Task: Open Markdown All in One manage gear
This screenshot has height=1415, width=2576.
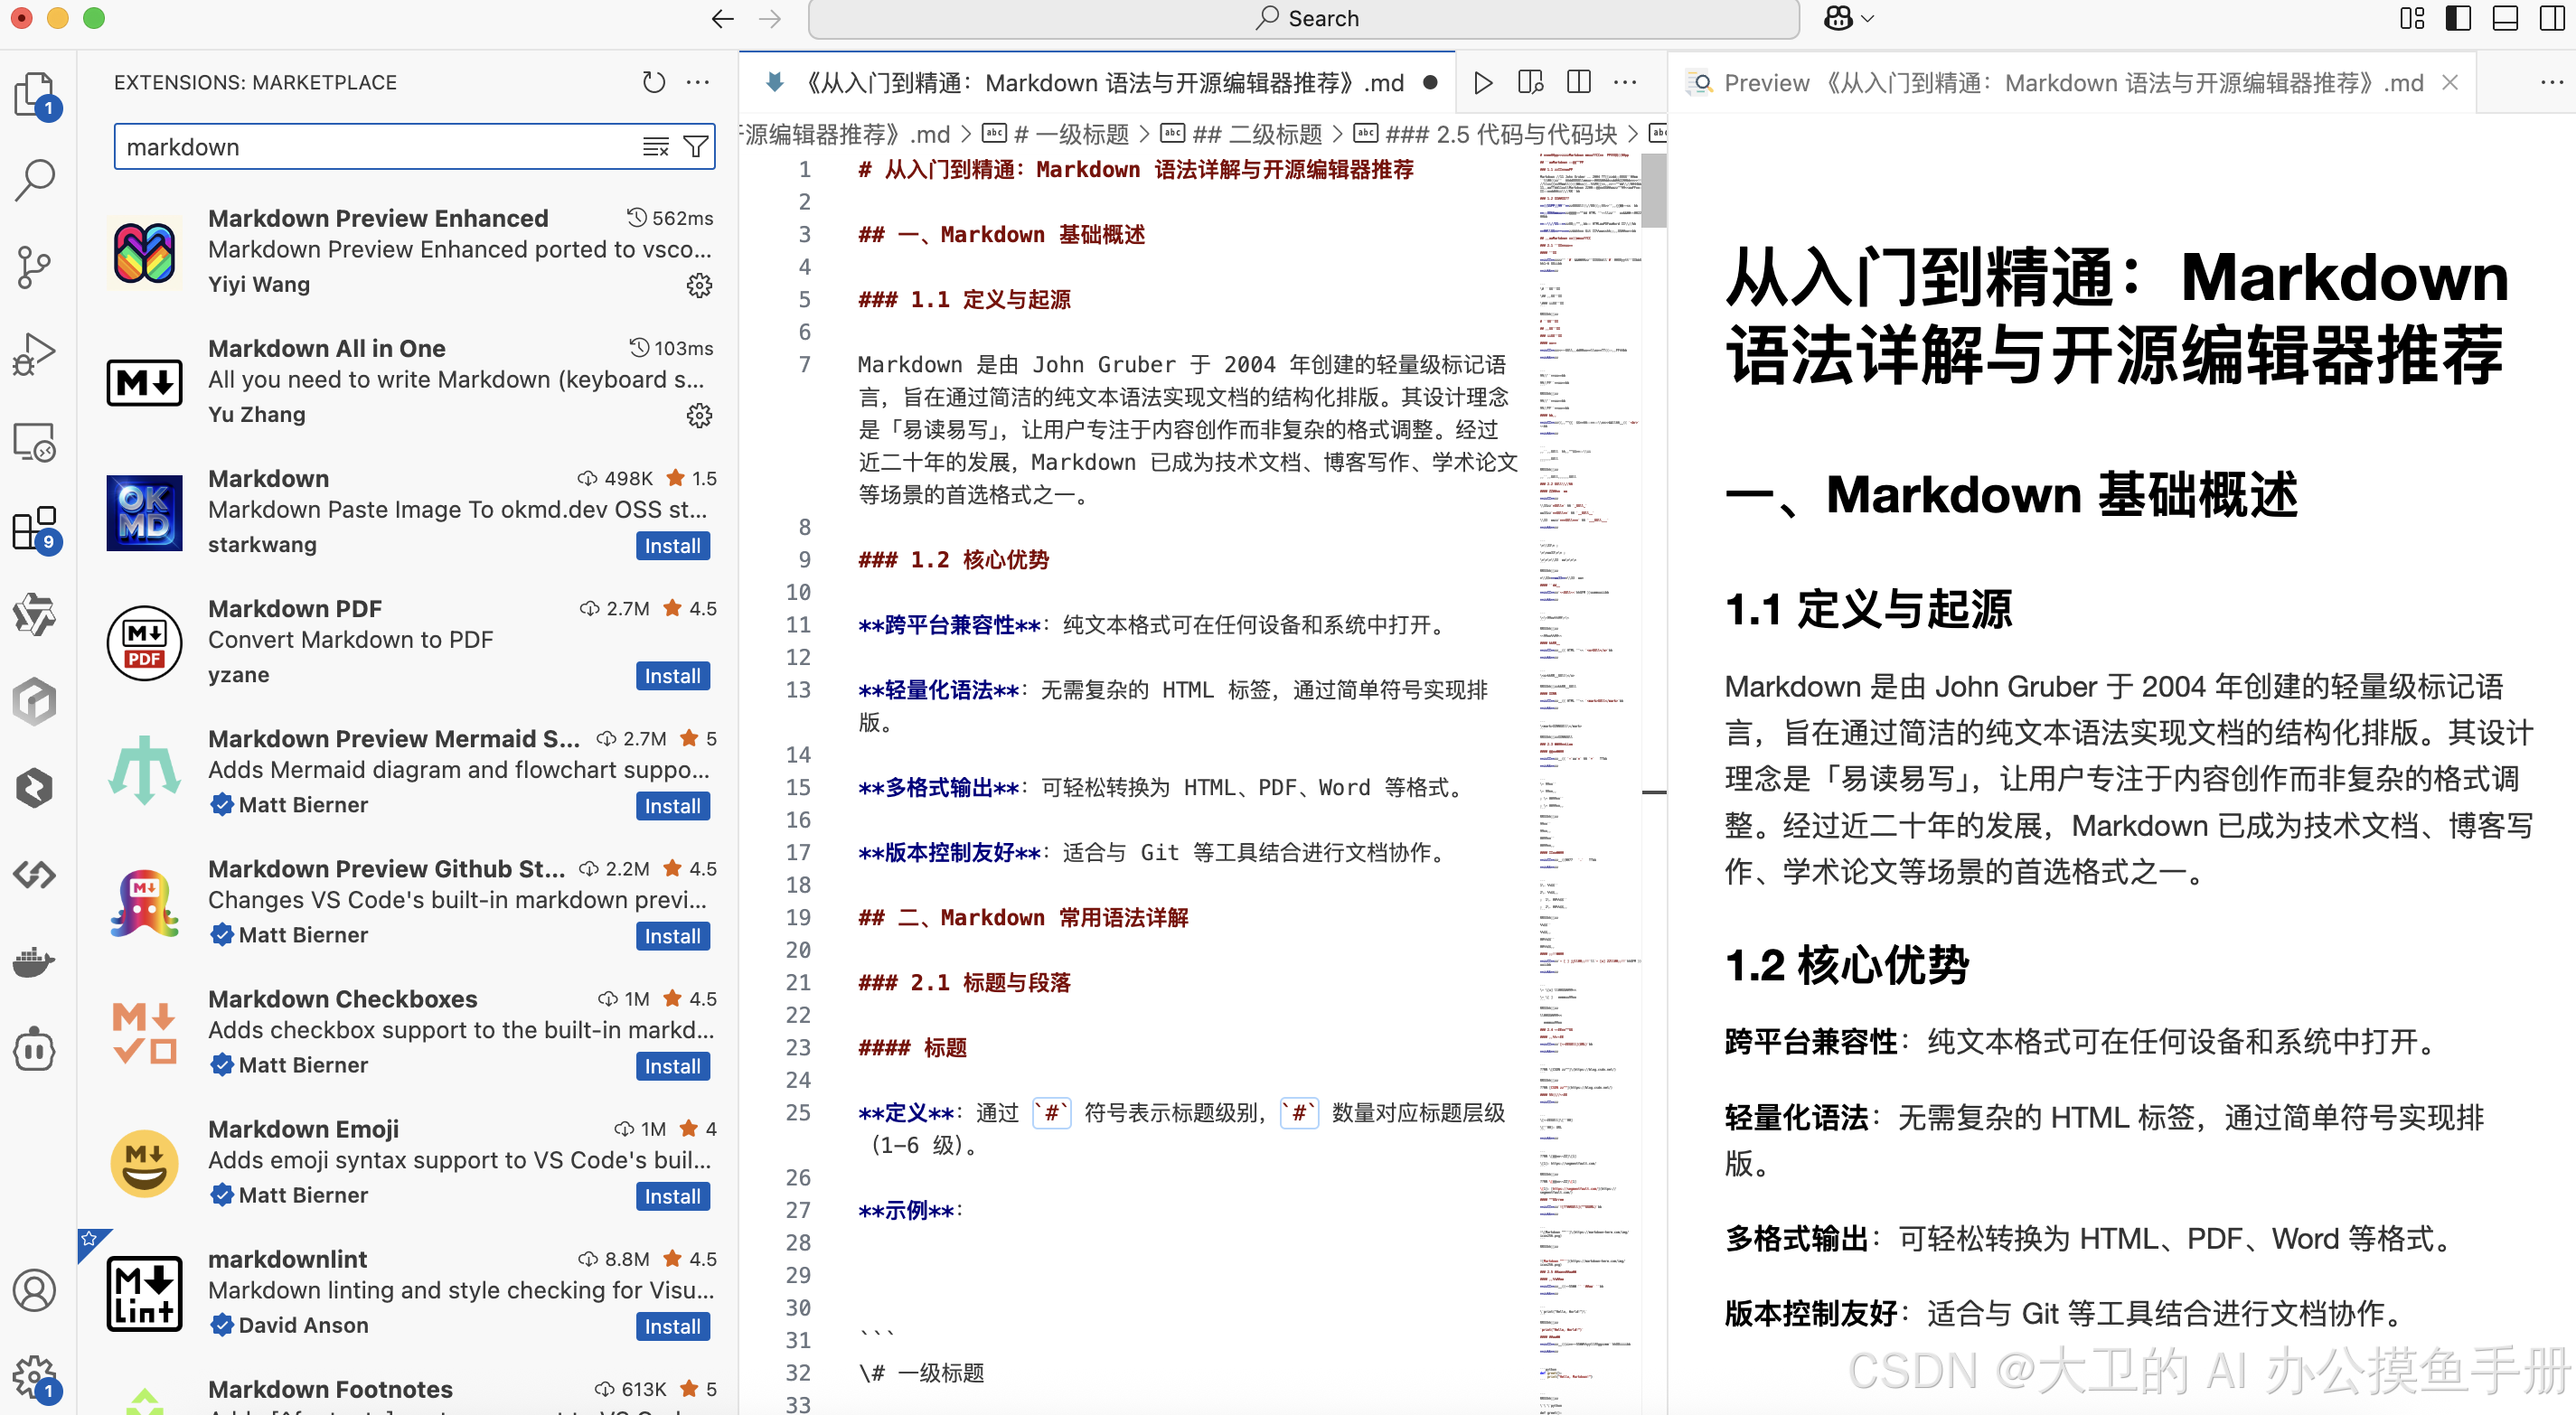Action: pyautogui.click(x=699, y=416)
